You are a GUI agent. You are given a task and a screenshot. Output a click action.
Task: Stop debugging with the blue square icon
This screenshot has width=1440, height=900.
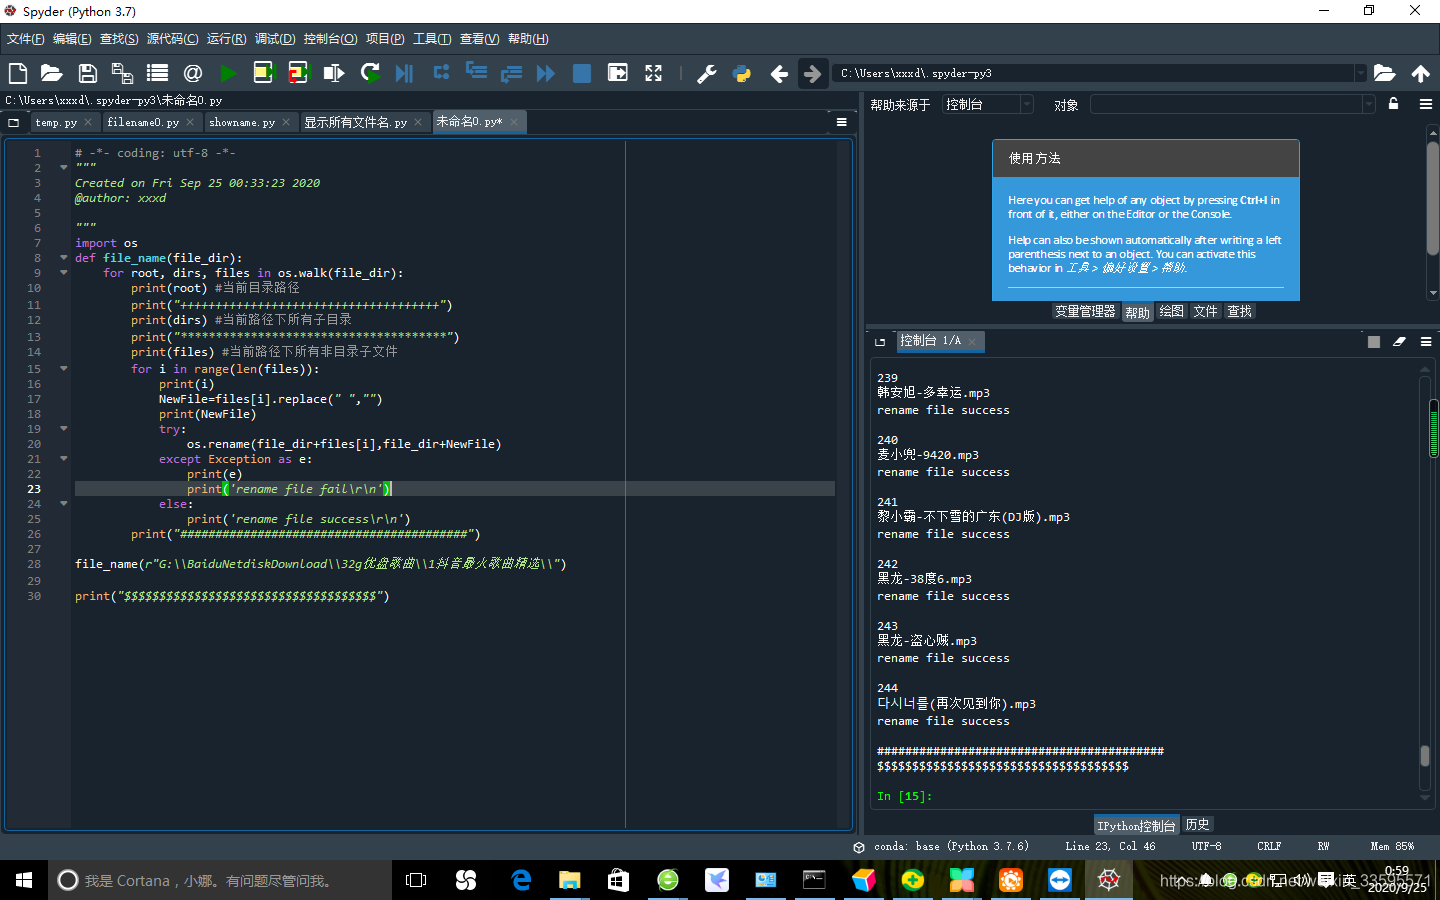pos(581,73)
